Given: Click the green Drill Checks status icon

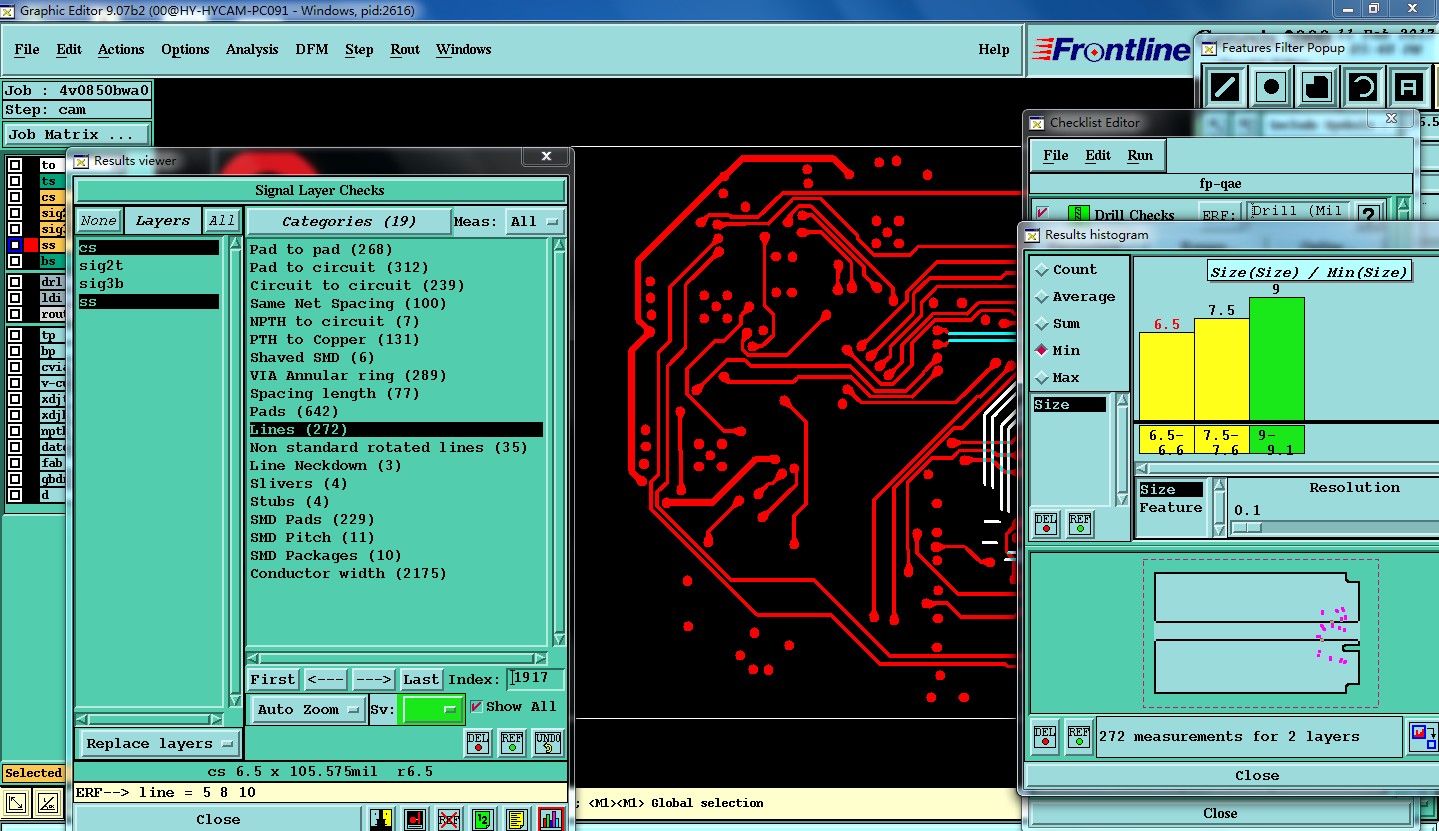Looking at the screenshot, I should [x=1078, y=214].
